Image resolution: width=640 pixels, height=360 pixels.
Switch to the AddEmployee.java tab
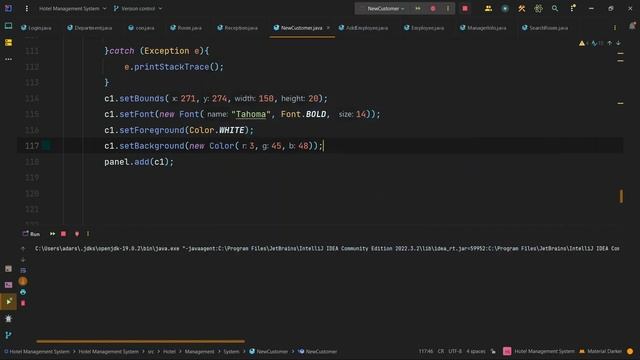coord(363,28)
